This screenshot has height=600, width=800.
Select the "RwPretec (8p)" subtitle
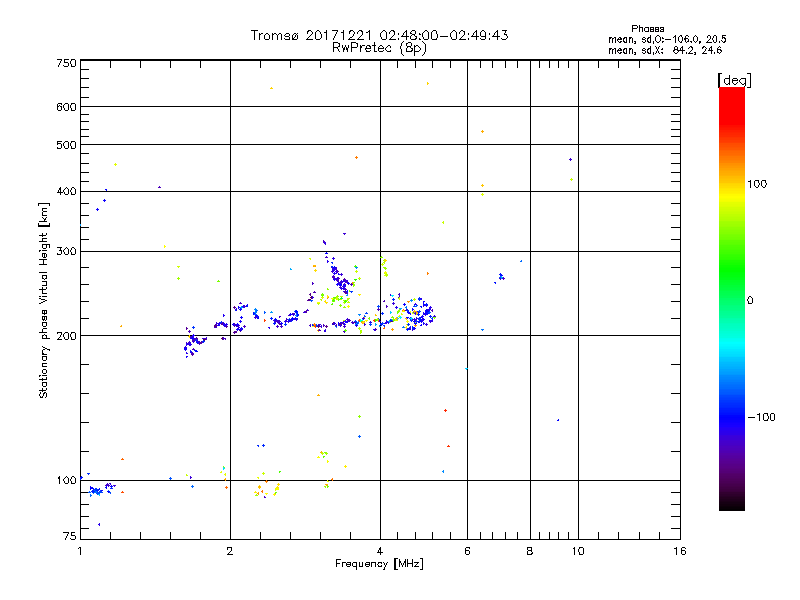click(x=379, y=48)
